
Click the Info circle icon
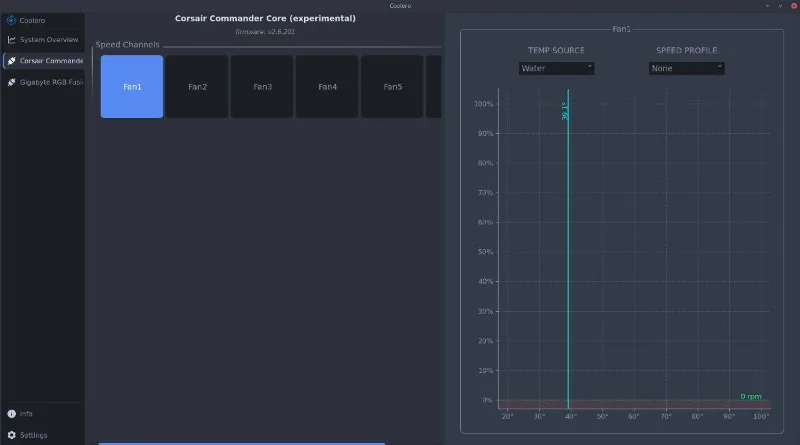click(x=12, y=414)
